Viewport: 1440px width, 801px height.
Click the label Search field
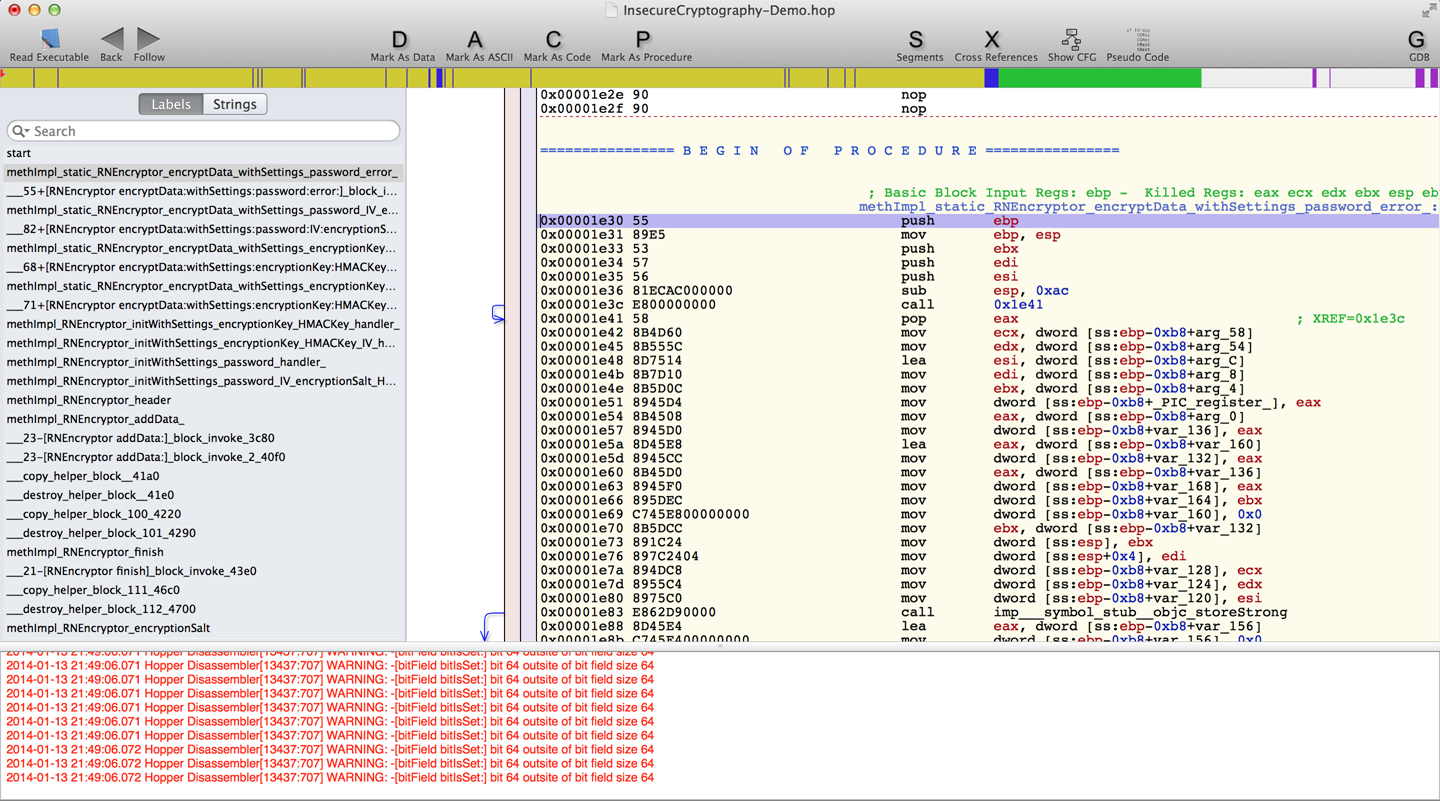pos(210,131)
